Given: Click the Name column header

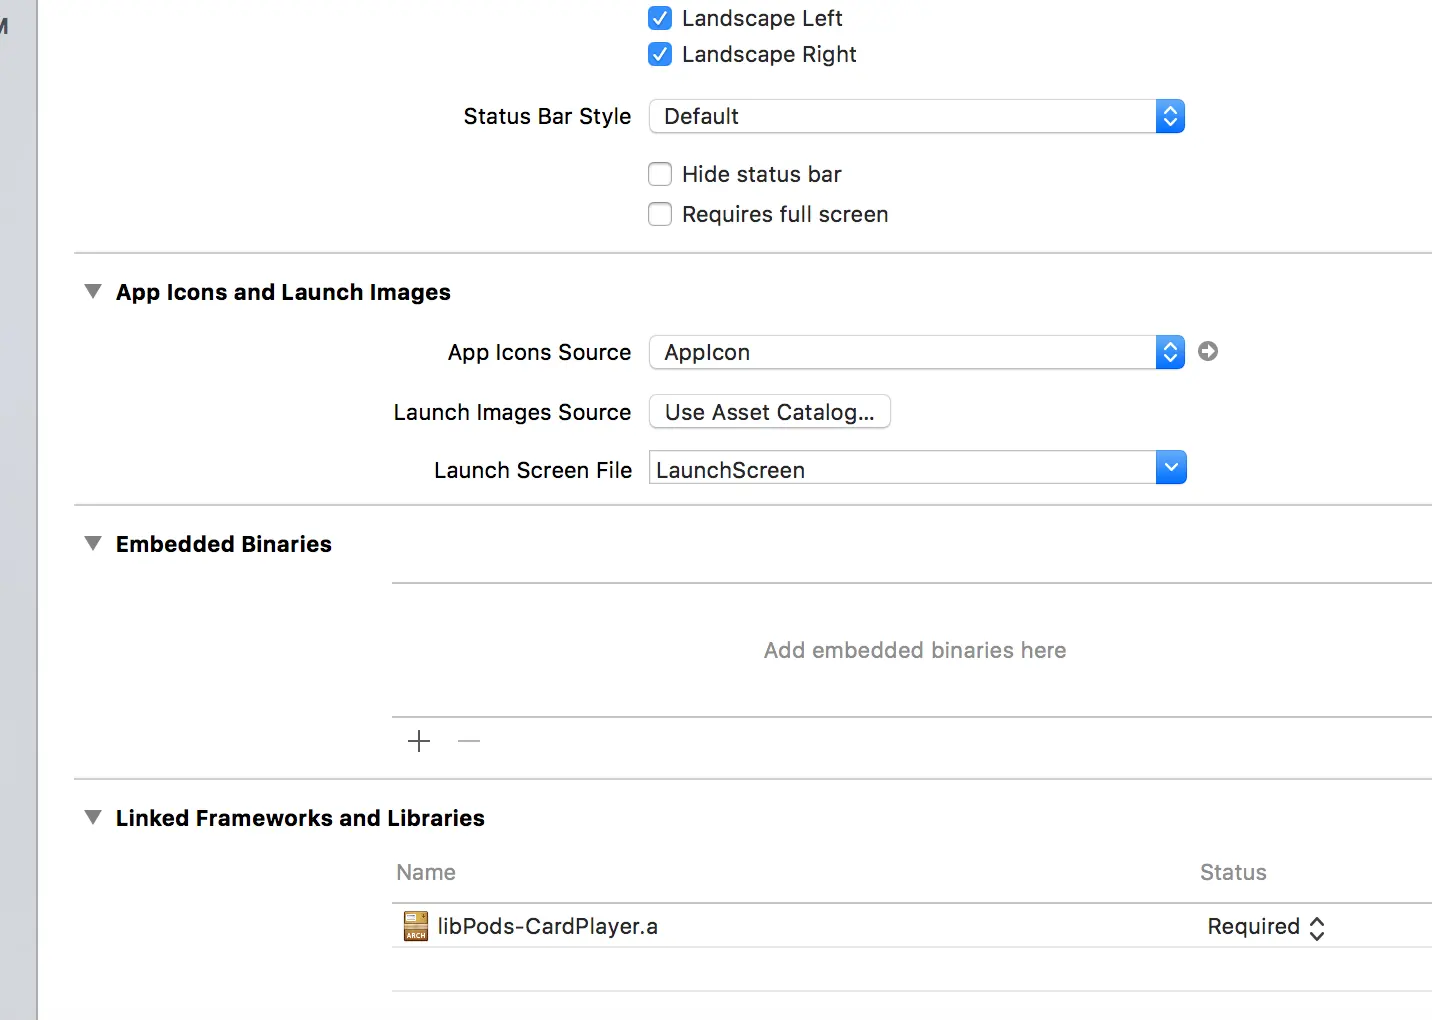Looking at the screenshot, I should pos(426,872).
